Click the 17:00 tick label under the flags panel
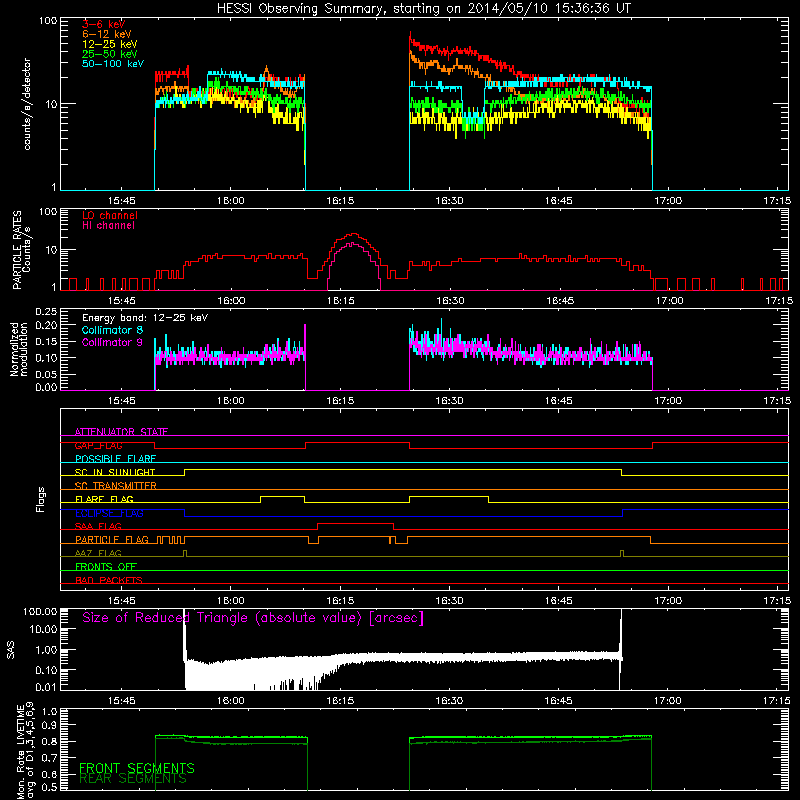This screenshot has height=800, width=800. [x=667, y=601]
